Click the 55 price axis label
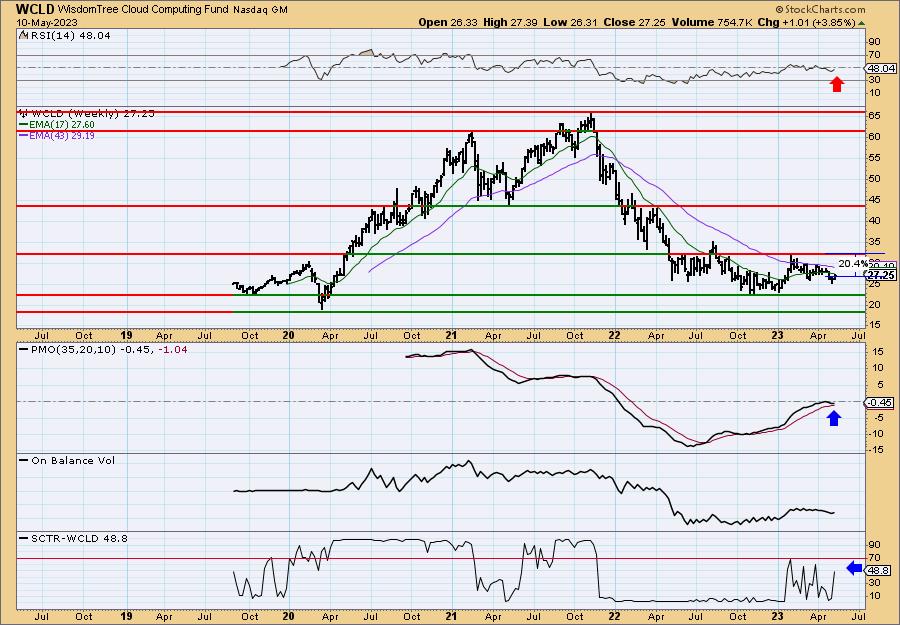Screen dimensions: 900x625 click(x=874, y=158)
